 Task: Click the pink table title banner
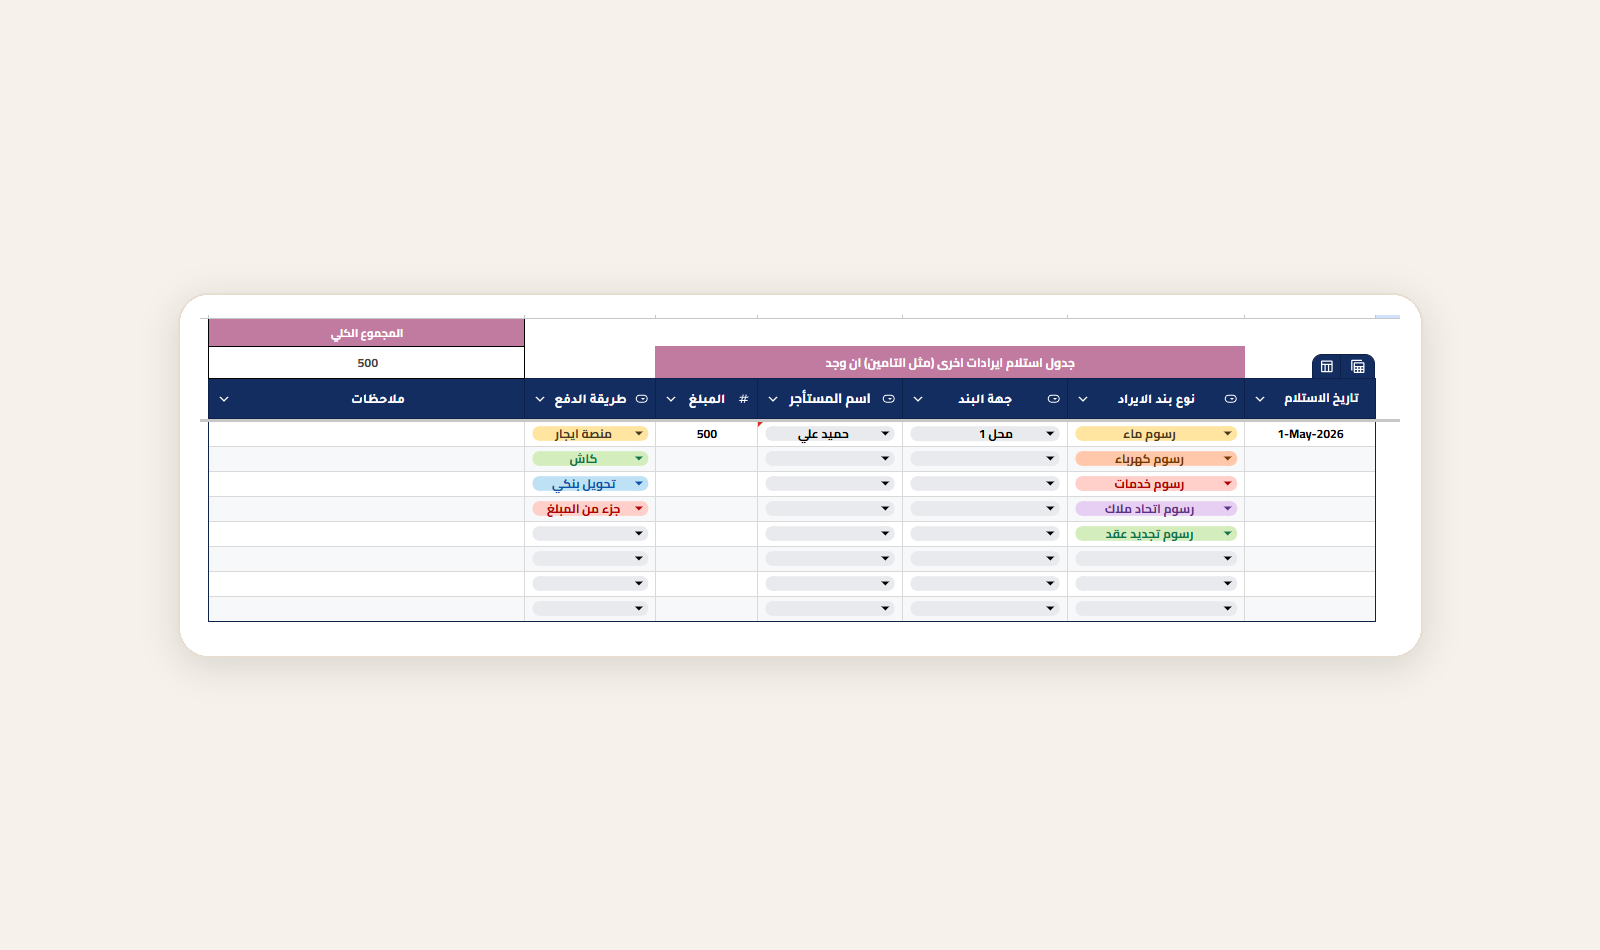click(950, 363)
